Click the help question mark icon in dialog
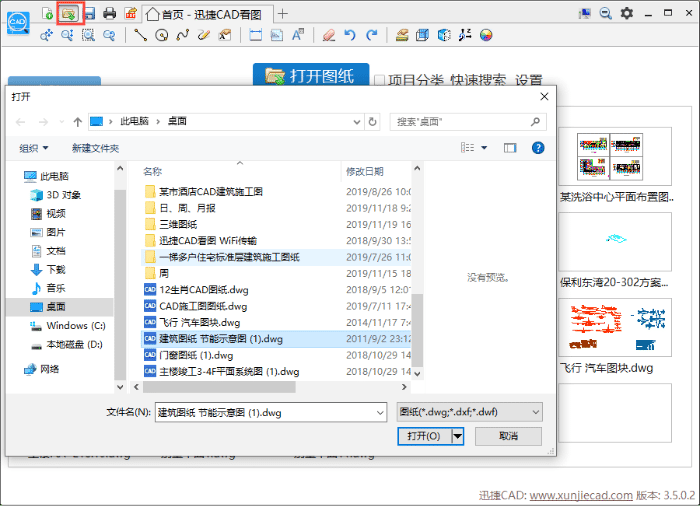Screen dimensions: 700x506 538,148
